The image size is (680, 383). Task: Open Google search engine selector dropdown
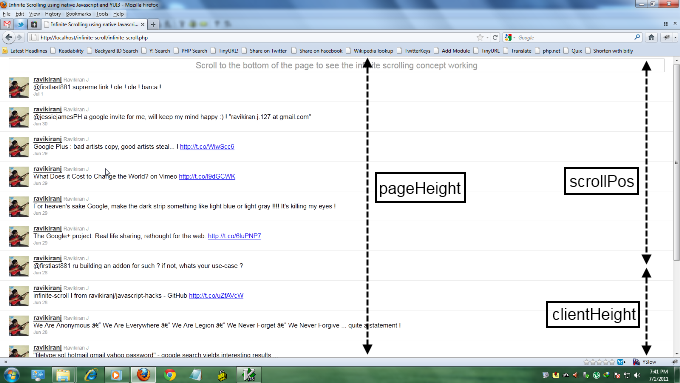point(510,37)
